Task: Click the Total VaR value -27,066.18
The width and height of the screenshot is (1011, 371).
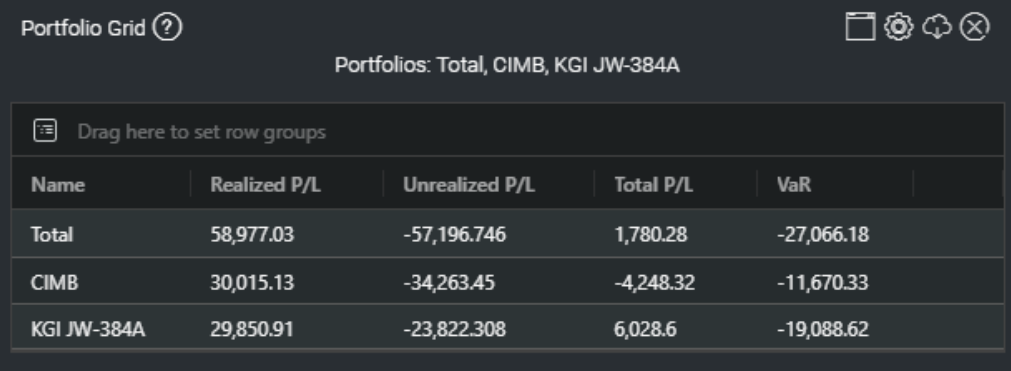Action: [x=823, y=234]
